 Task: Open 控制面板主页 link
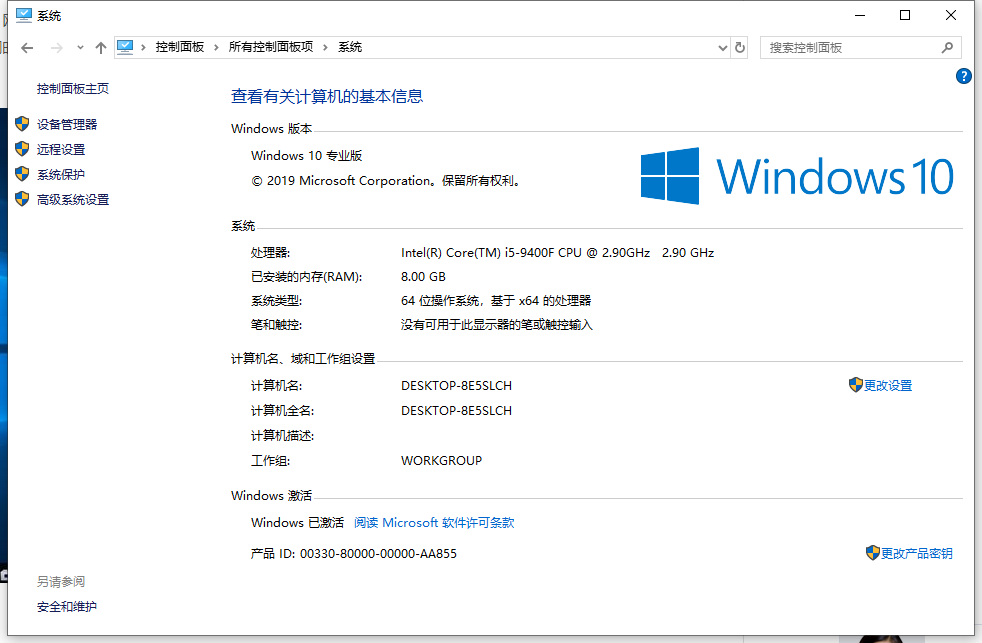pyautogui.click(x=73, y=89)
